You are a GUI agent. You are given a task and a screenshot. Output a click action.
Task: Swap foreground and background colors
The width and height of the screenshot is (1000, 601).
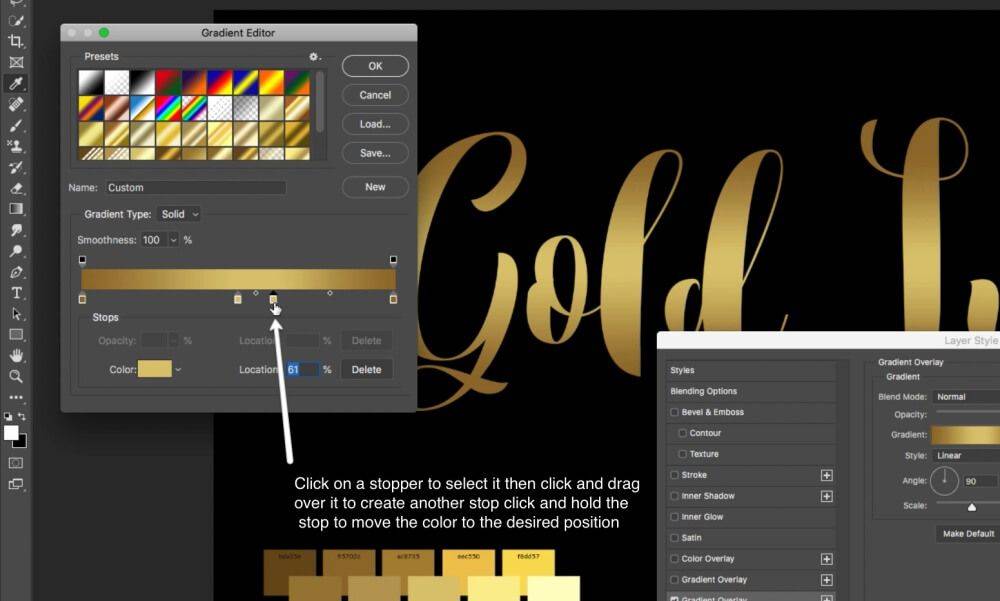(x=22, y=417)
